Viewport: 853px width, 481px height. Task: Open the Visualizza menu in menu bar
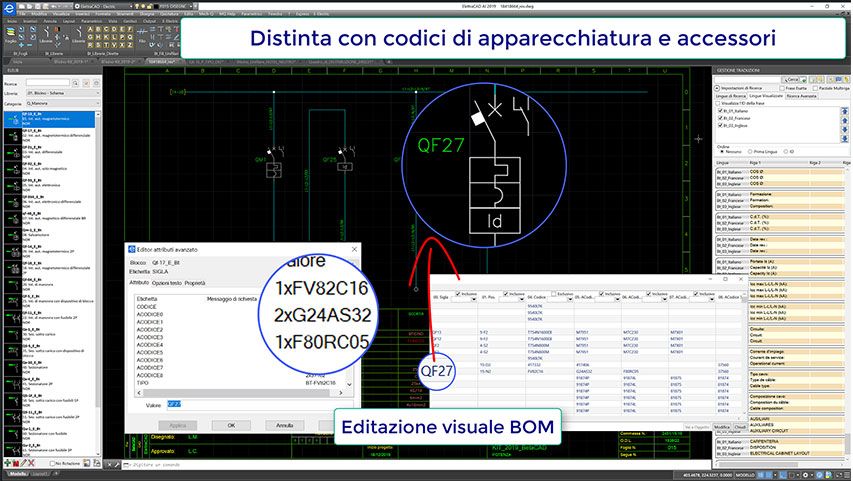tap(61, 14)
